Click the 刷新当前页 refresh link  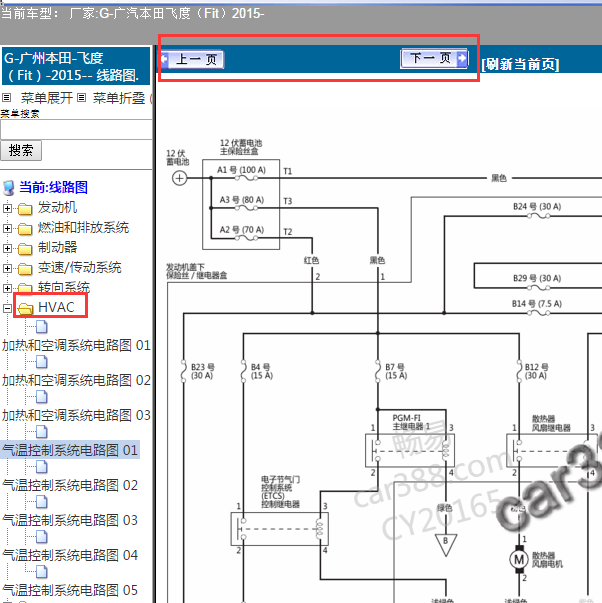pyautogui.click(x=520, y=64)
